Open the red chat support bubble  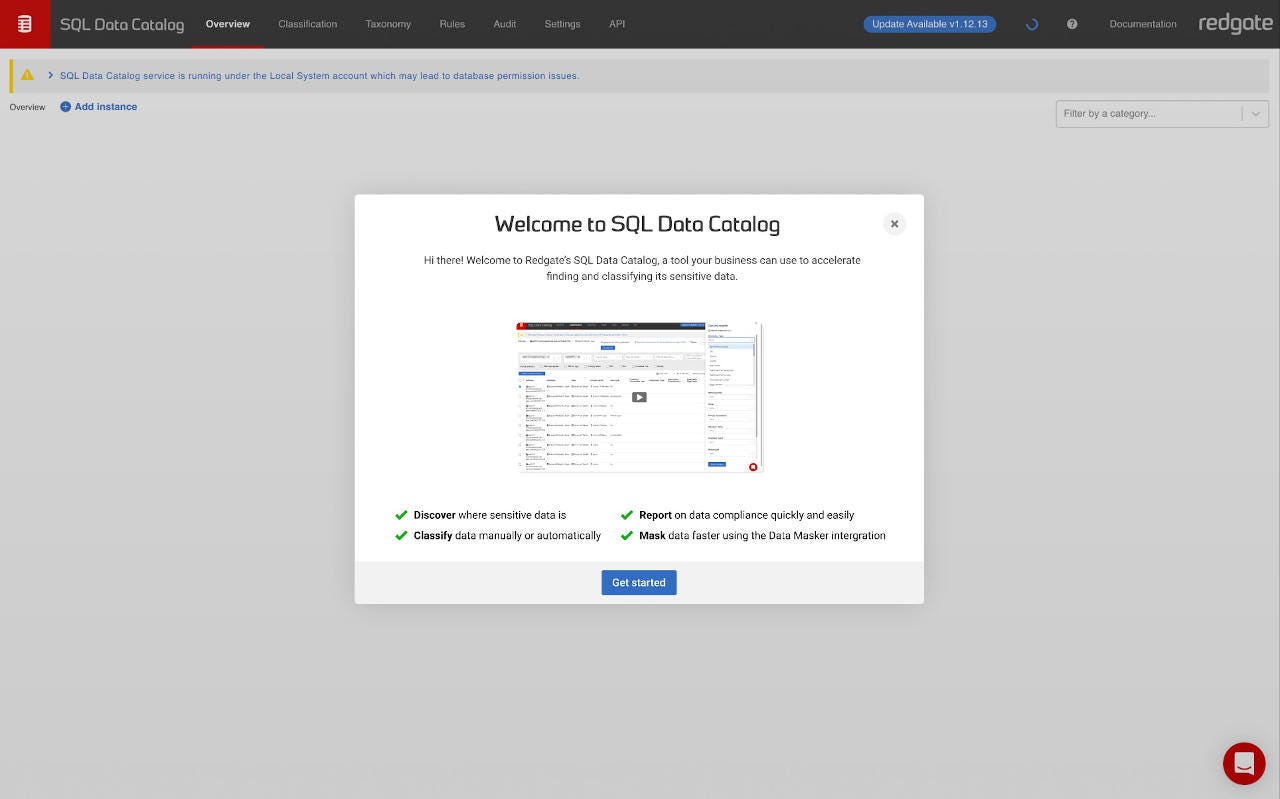click(x=1244, y=763)
